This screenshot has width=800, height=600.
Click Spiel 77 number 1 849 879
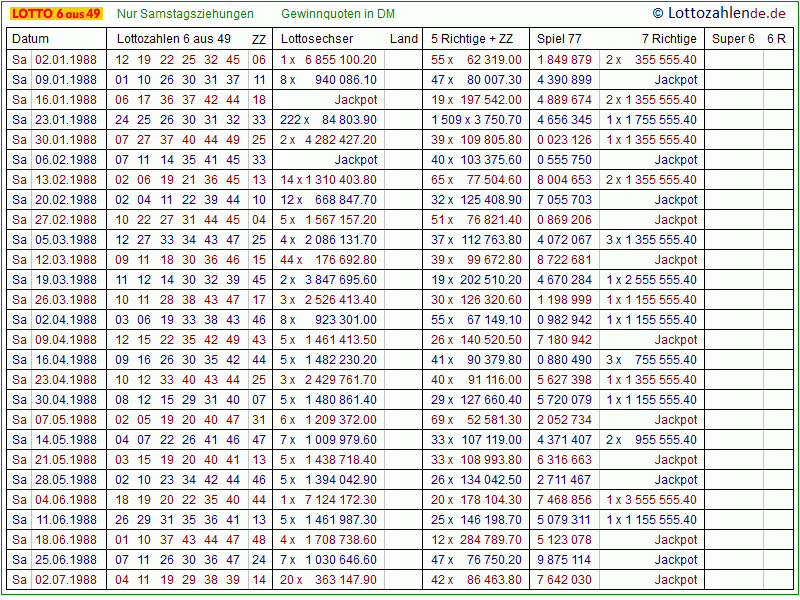pyautogui.click(x=564, y=60)
